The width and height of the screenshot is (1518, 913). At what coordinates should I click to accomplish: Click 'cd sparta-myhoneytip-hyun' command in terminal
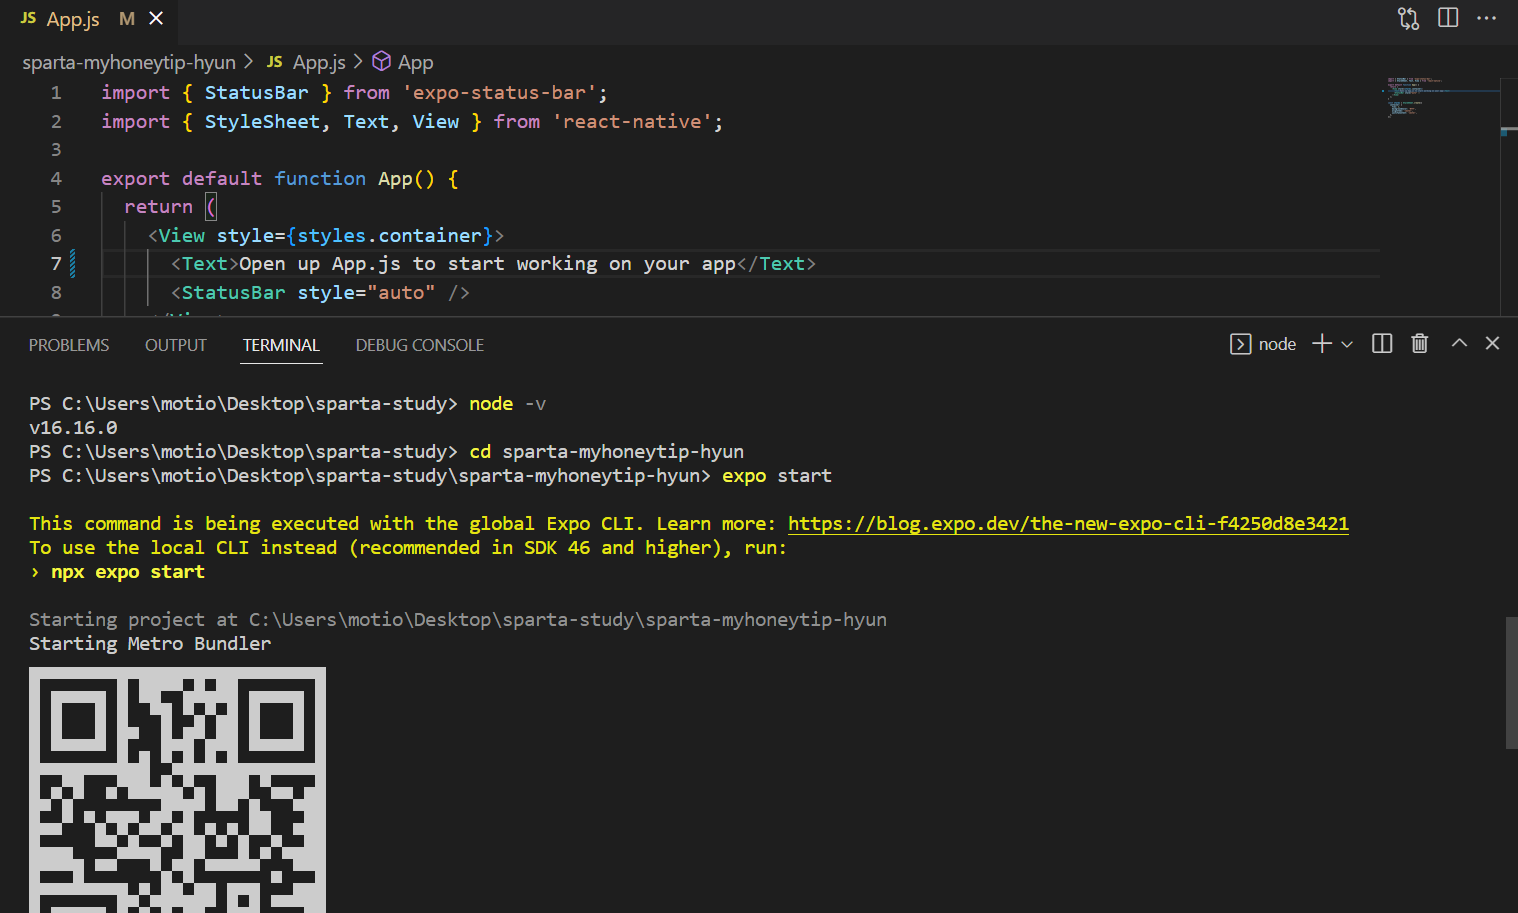pyautogui.click(x=607, y=452)
